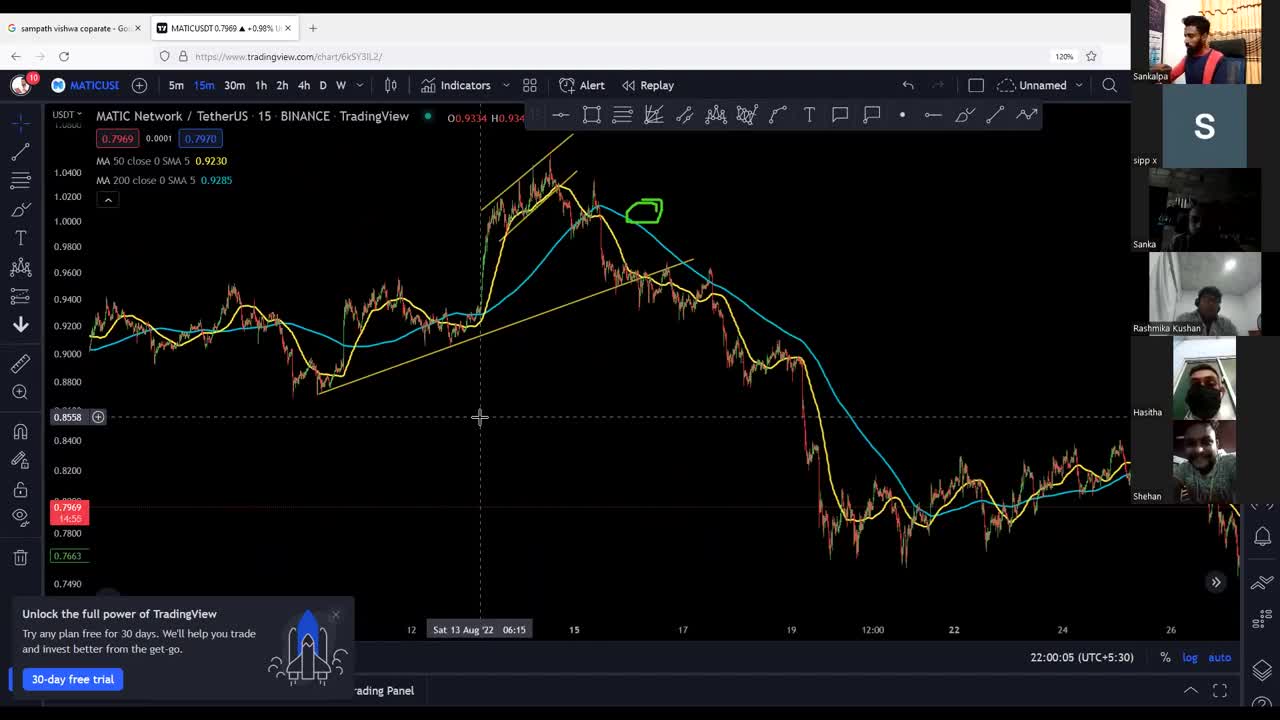The image size is (1280, 720).
Task: Click the trash remove drawings icon
Action: [20, 557]
